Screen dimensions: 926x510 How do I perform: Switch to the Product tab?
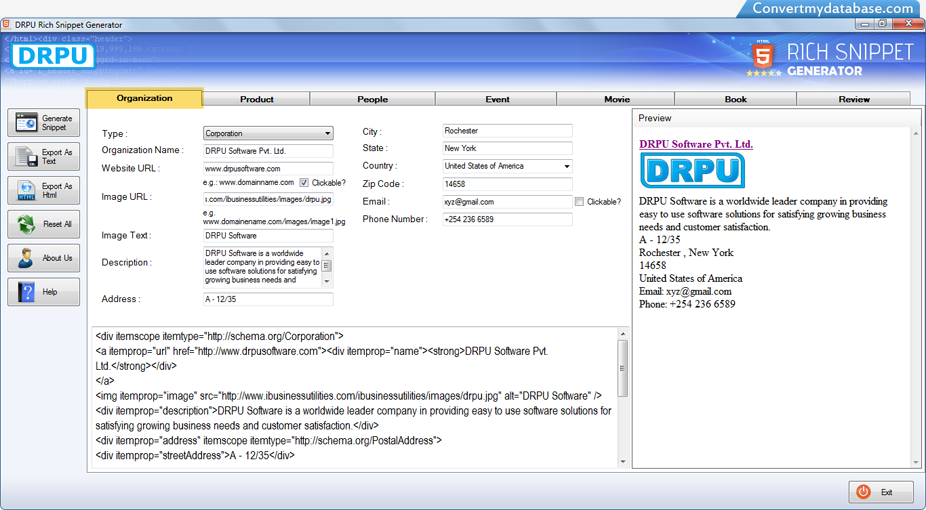click(256, 99)
